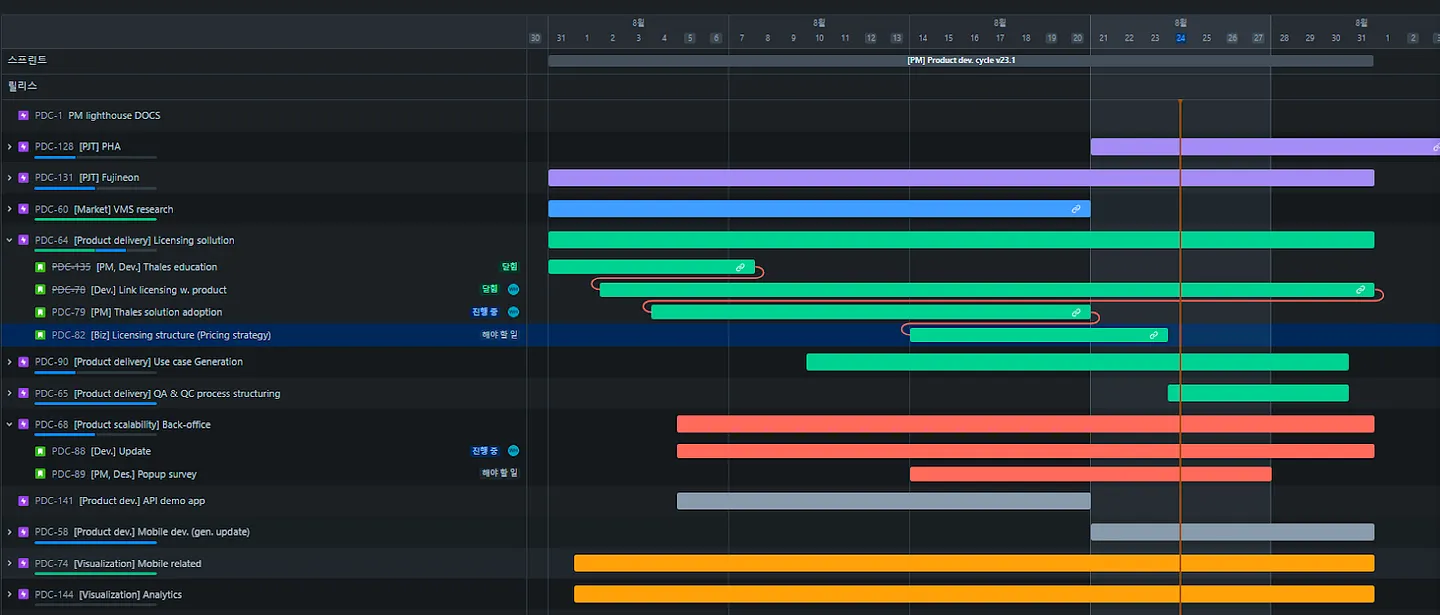This screenshot has width=1440, height=615.
Task: Open the PDC-89 Popup survey story
Action: [143, 475]
